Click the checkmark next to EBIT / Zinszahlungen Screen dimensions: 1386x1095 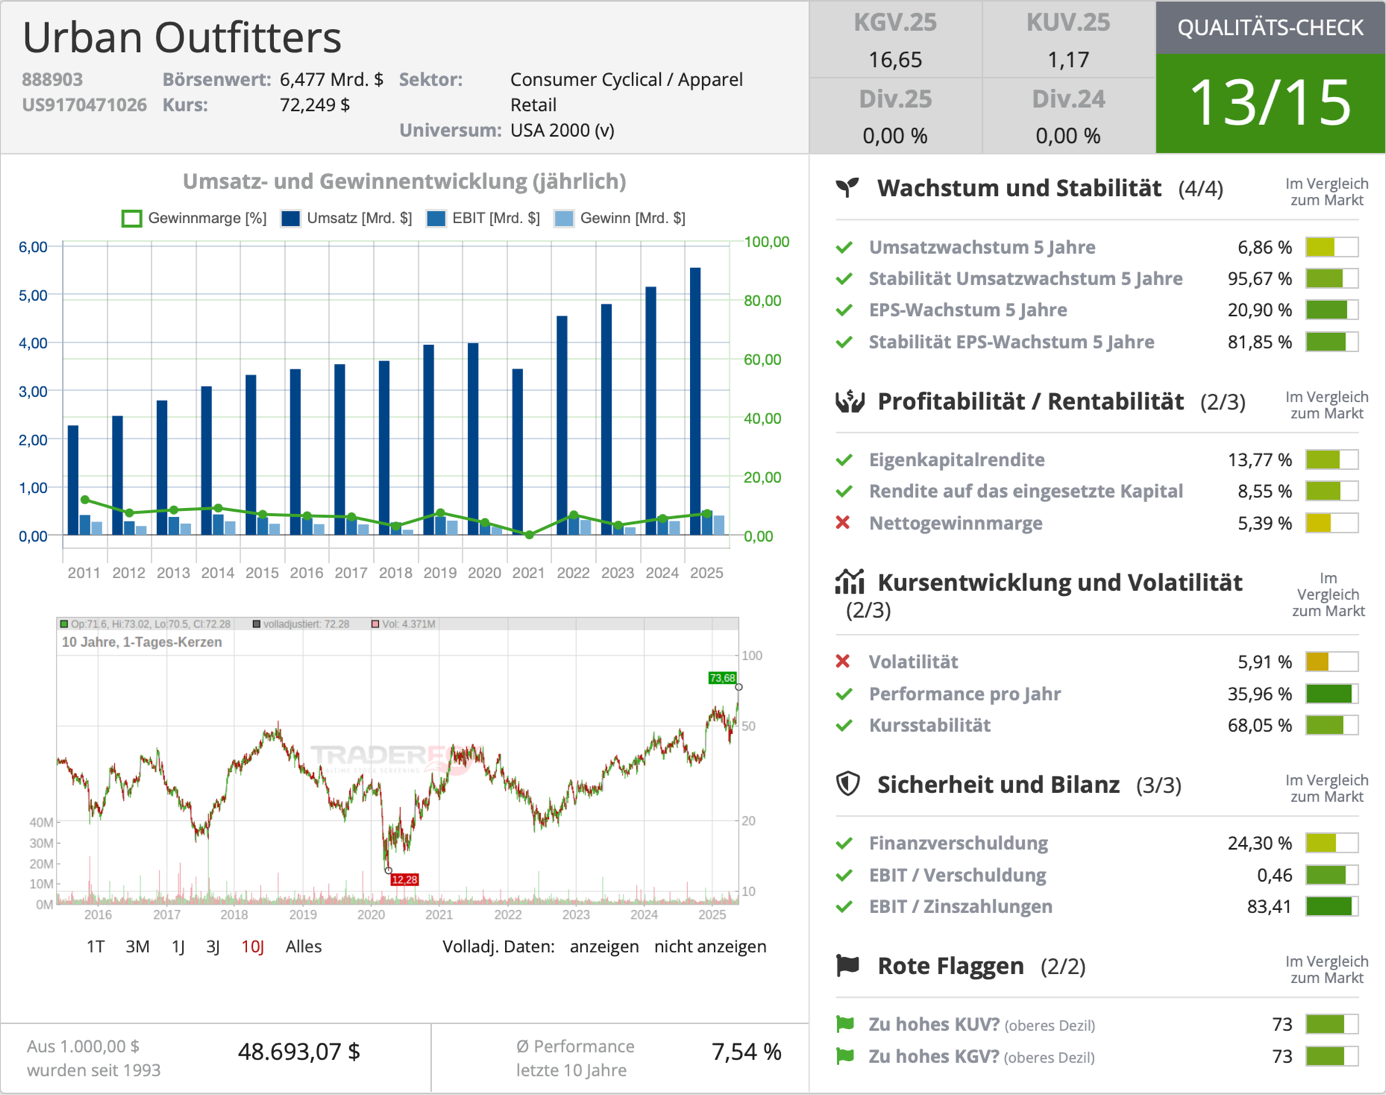coord(844,907)
